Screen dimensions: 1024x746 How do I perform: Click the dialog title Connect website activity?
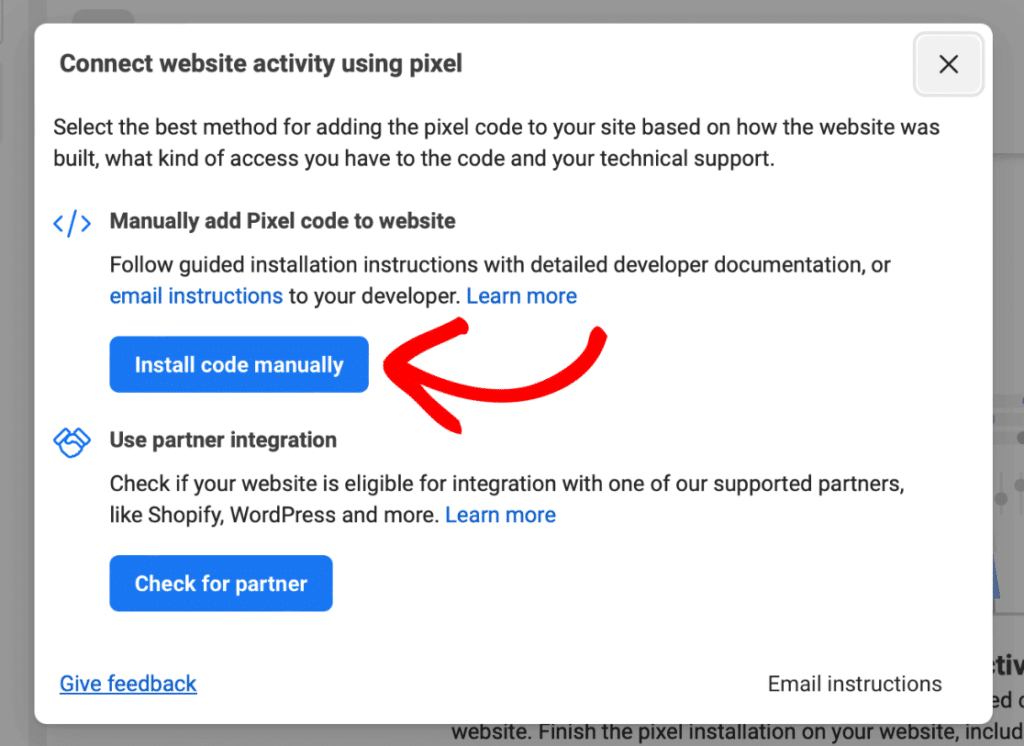coord(261,63)
